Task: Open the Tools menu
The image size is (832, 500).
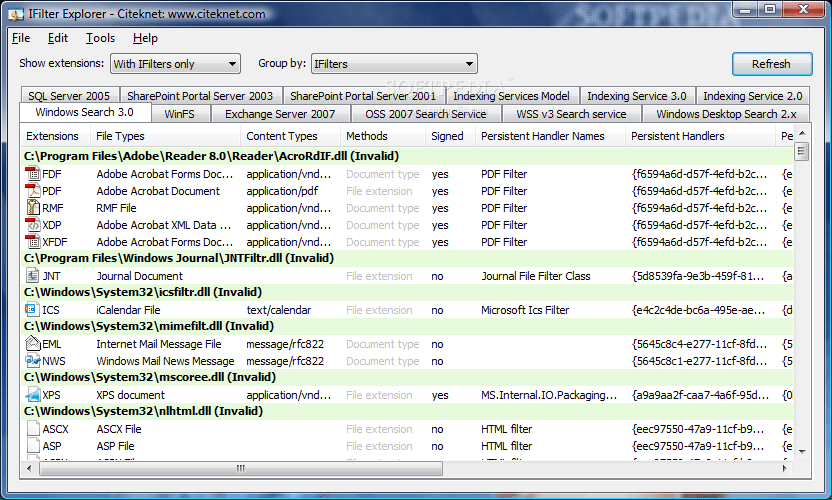Action: [100, 38]
